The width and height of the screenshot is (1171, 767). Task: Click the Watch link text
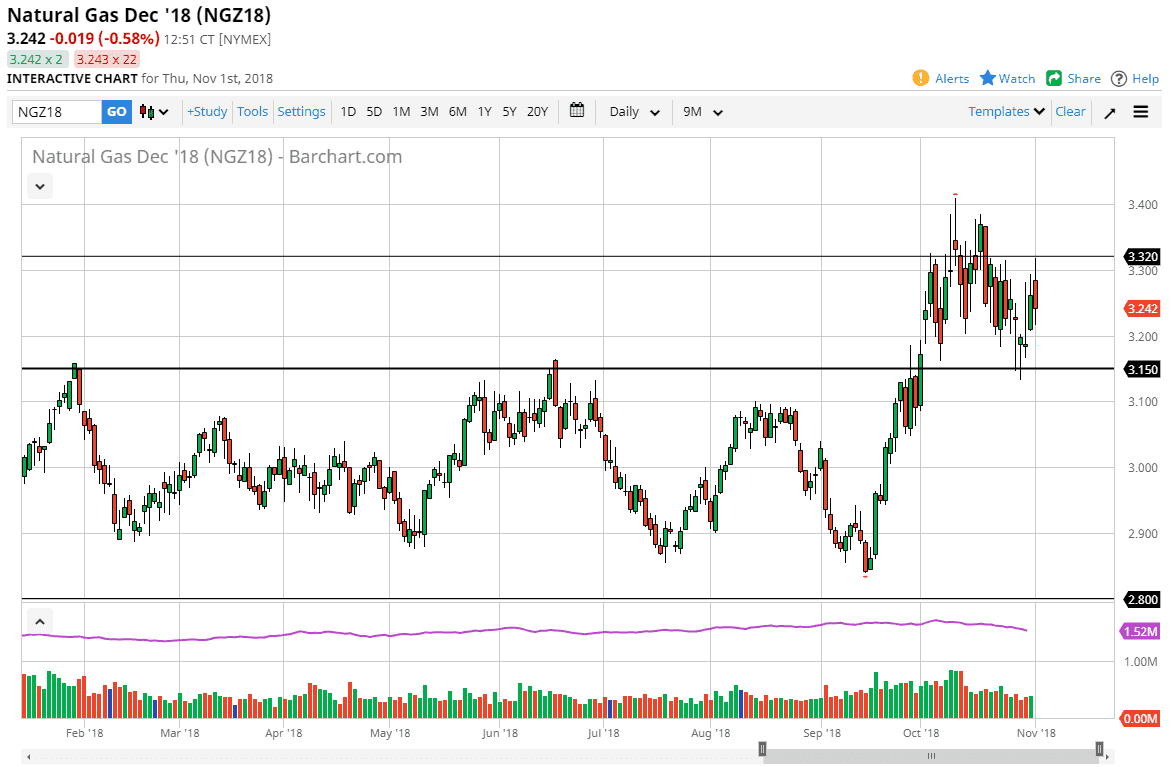point(1017,78)
